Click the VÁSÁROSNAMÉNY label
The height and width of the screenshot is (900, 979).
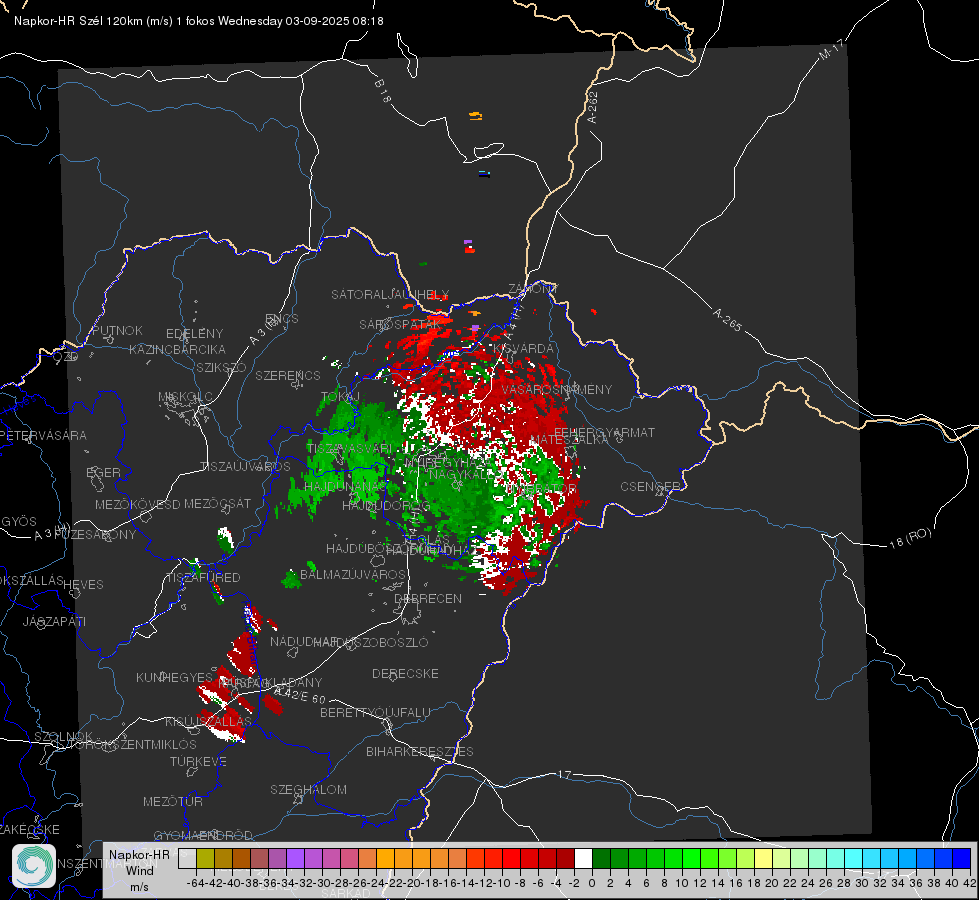point(557,389)
